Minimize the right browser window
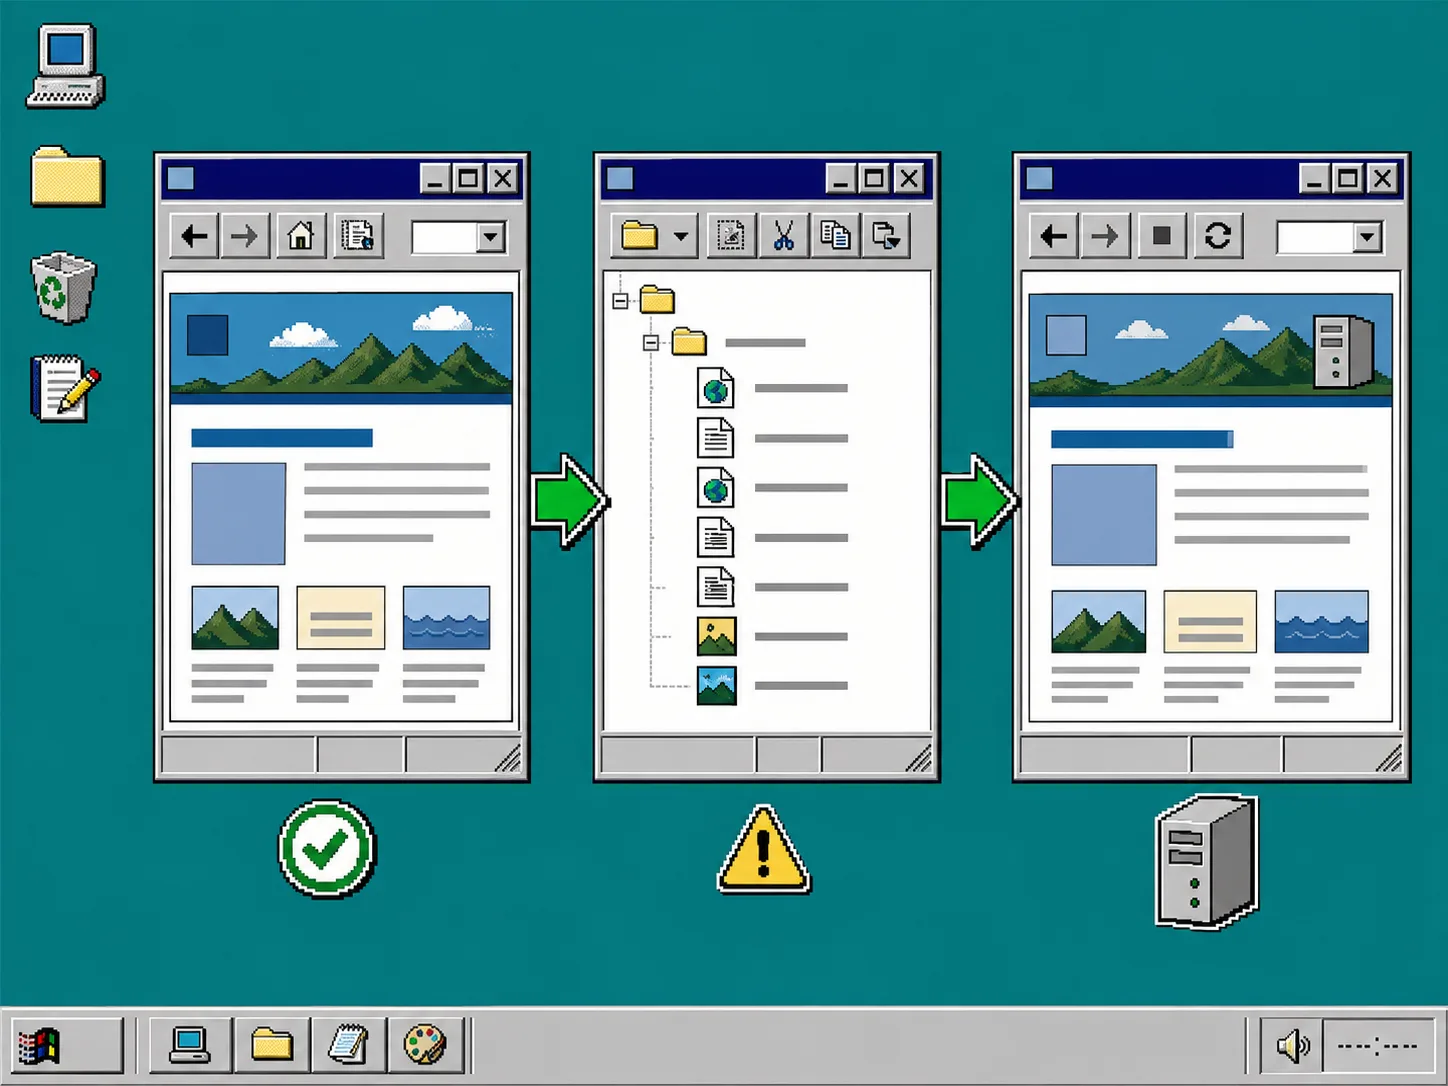The height and width of the screenshot is (1086, 1448). 1314,179
